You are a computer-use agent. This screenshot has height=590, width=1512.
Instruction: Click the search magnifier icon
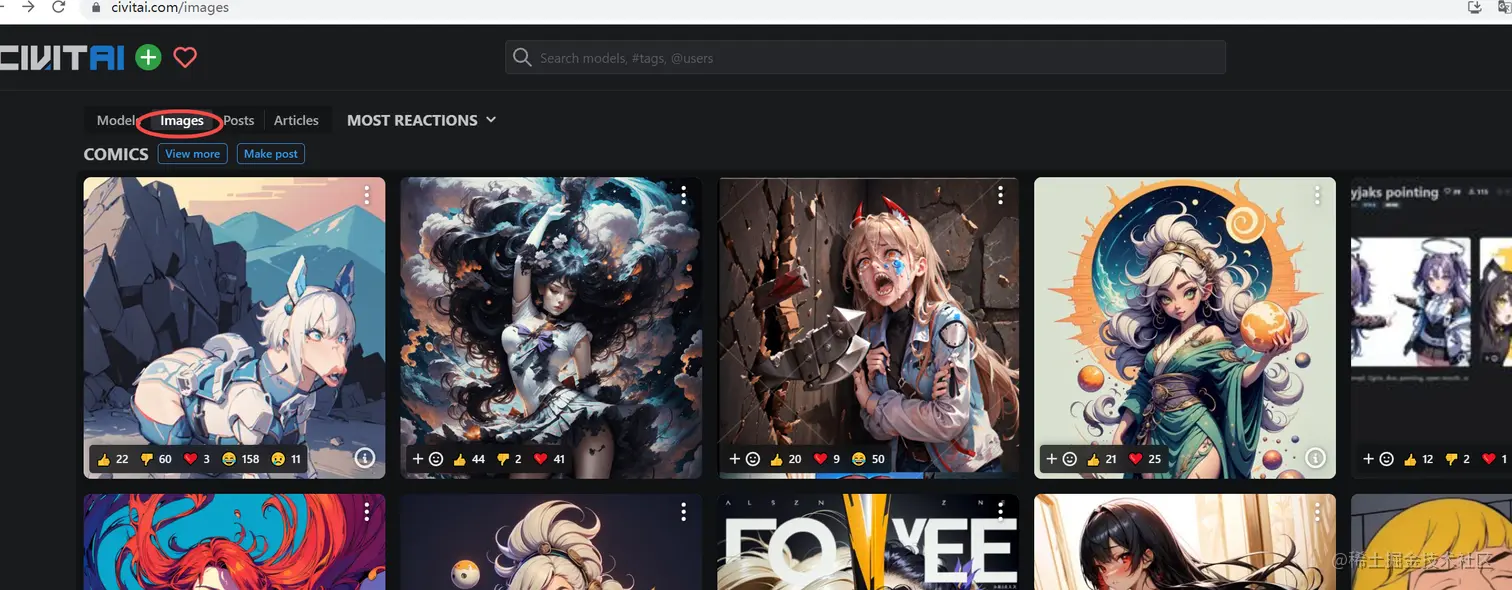(522, 58)
